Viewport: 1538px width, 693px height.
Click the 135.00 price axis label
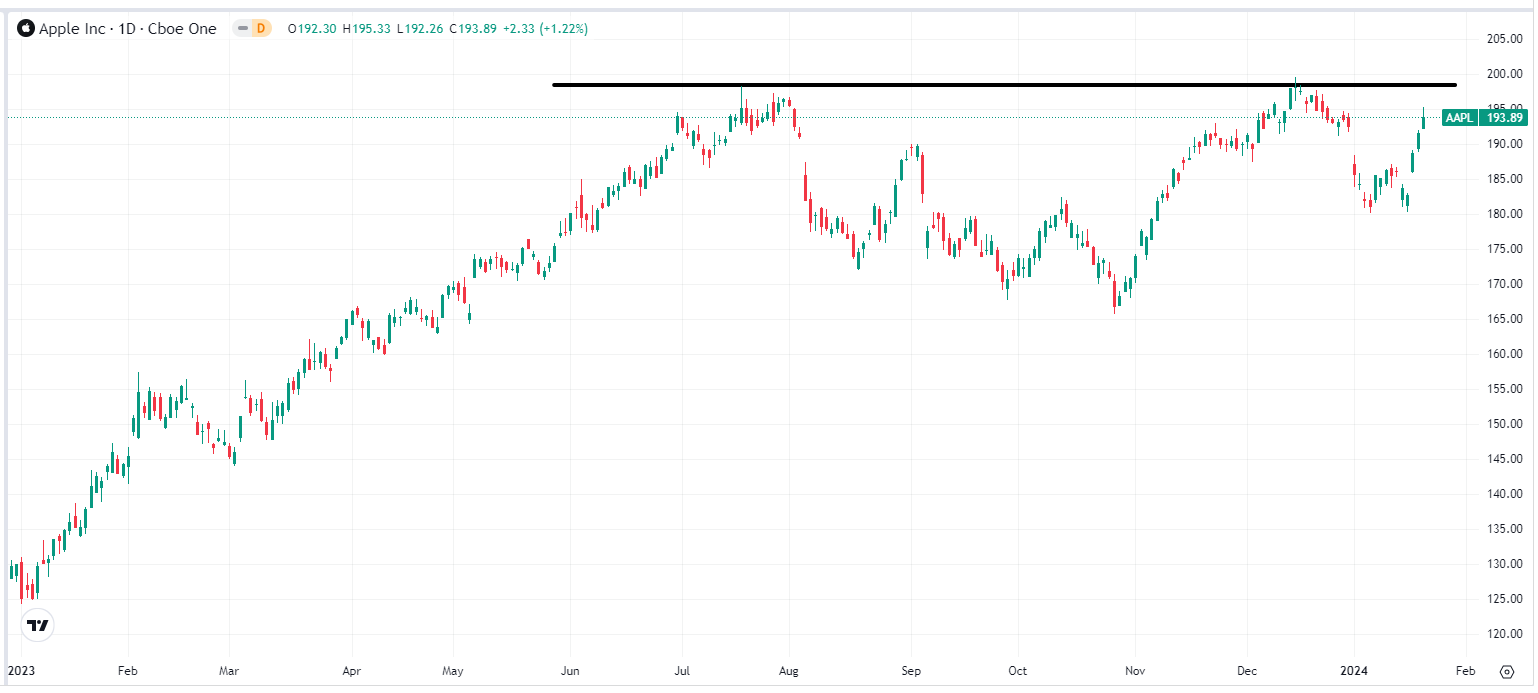point(1504,529)
